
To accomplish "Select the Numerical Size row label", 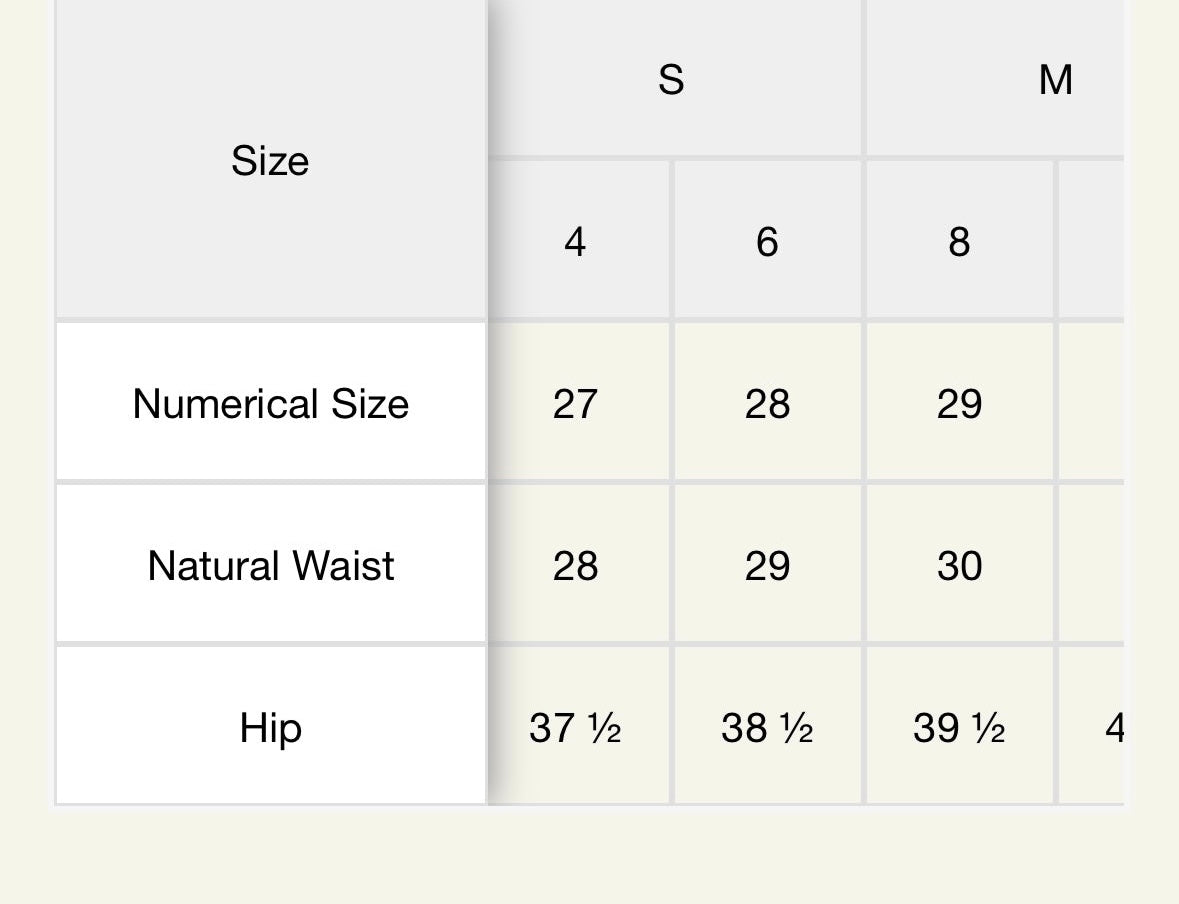I will click(270, 404).
